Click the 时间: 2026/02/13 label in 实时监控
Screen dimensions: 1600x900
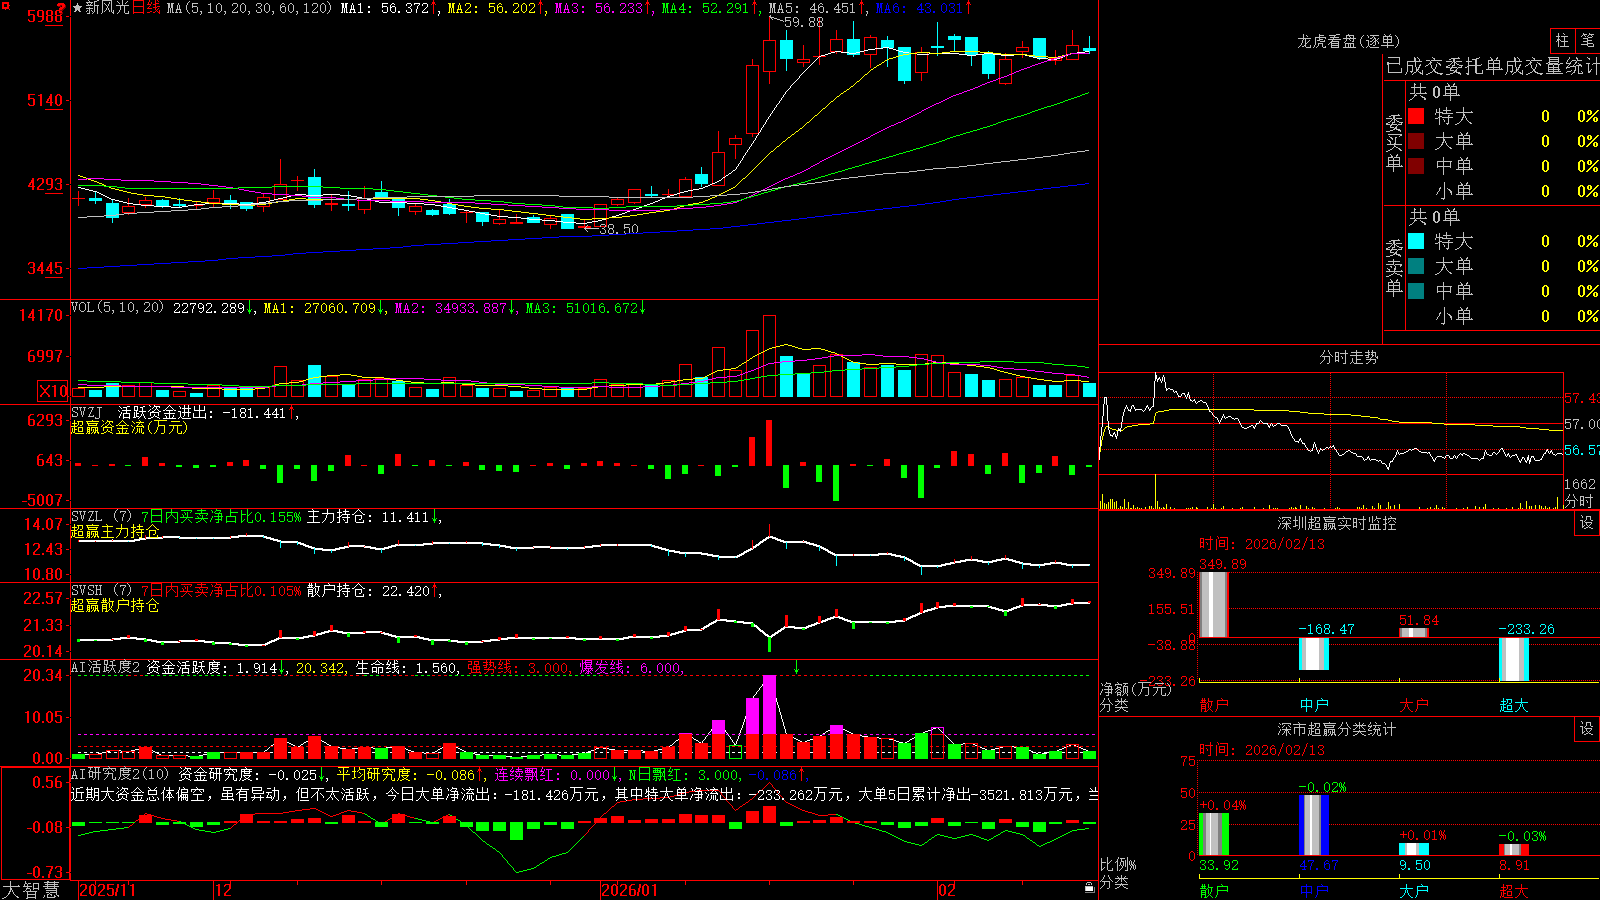pyautogui.click(x=1262, y=544)
